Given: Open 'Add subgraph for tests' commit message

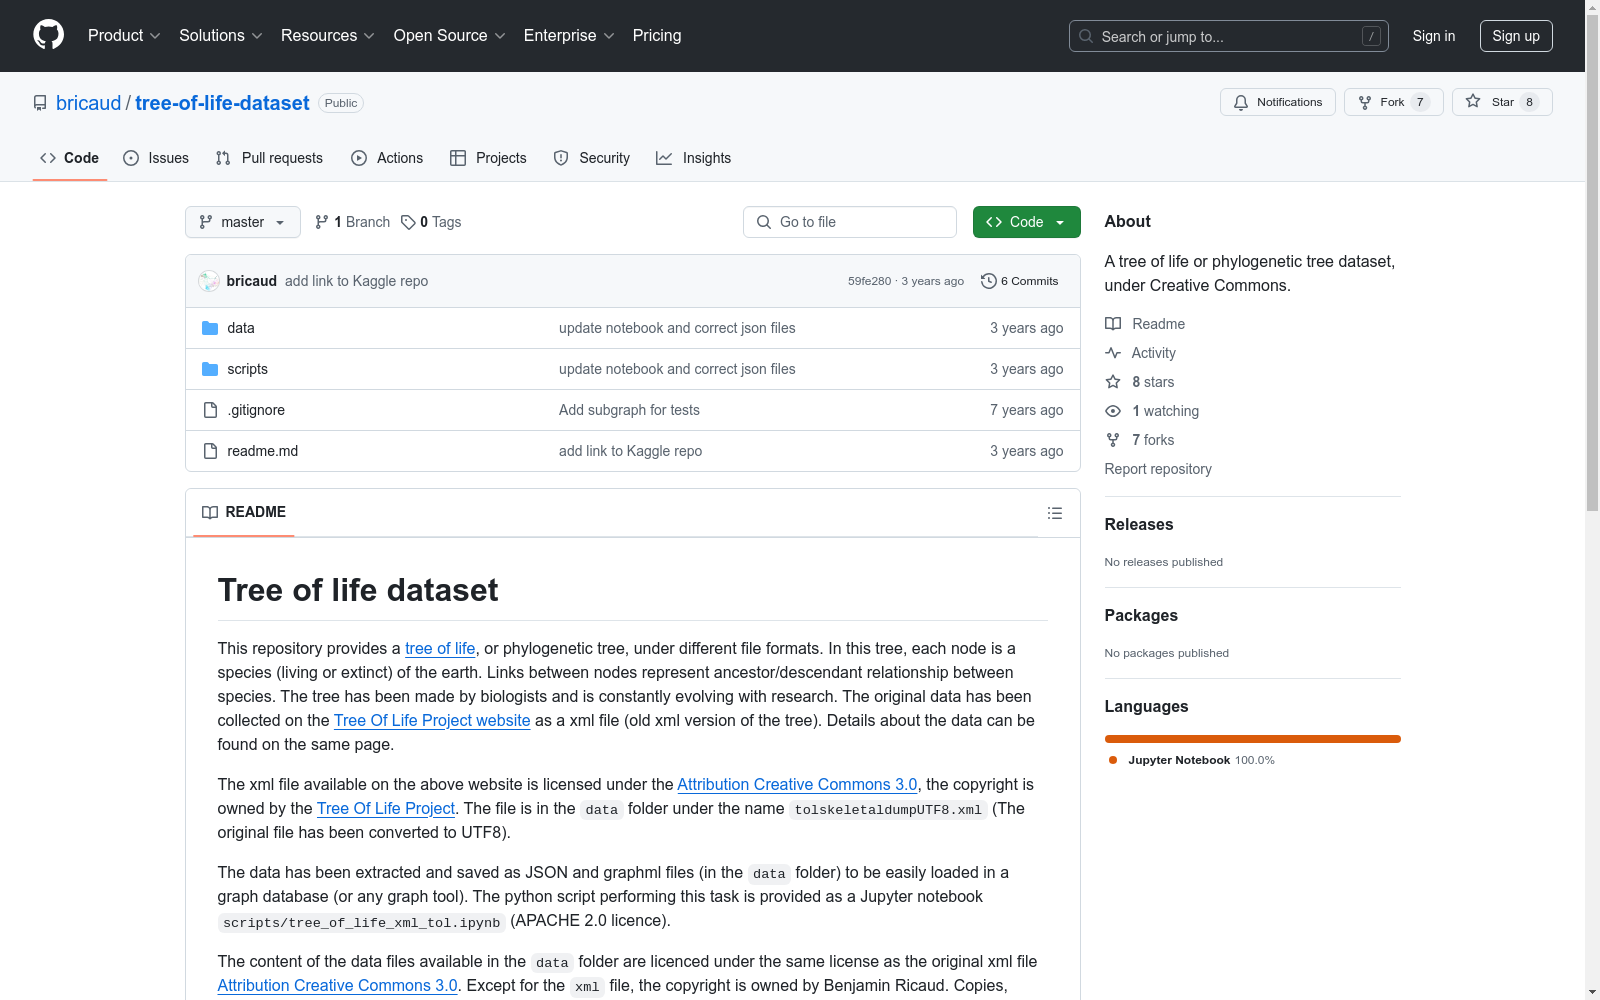Looking at the screenshot, I should [x=629, y=410].
